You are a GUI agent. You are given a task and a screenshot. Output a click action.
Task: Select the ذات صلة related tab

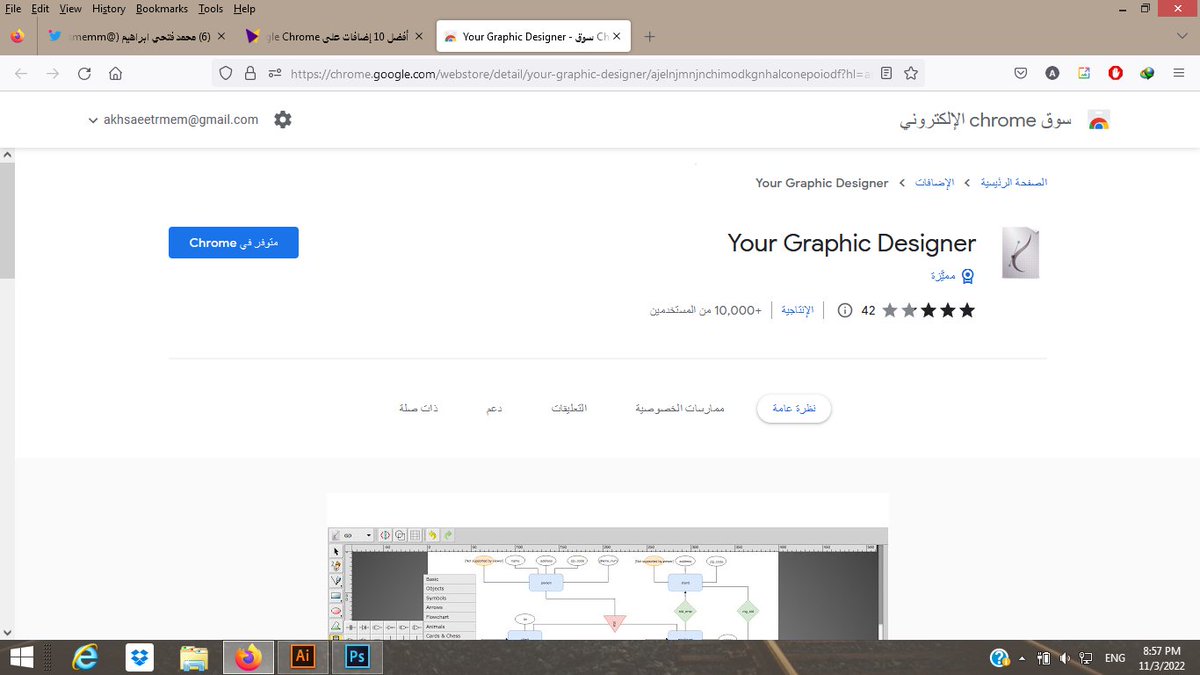tap(418, 409)
